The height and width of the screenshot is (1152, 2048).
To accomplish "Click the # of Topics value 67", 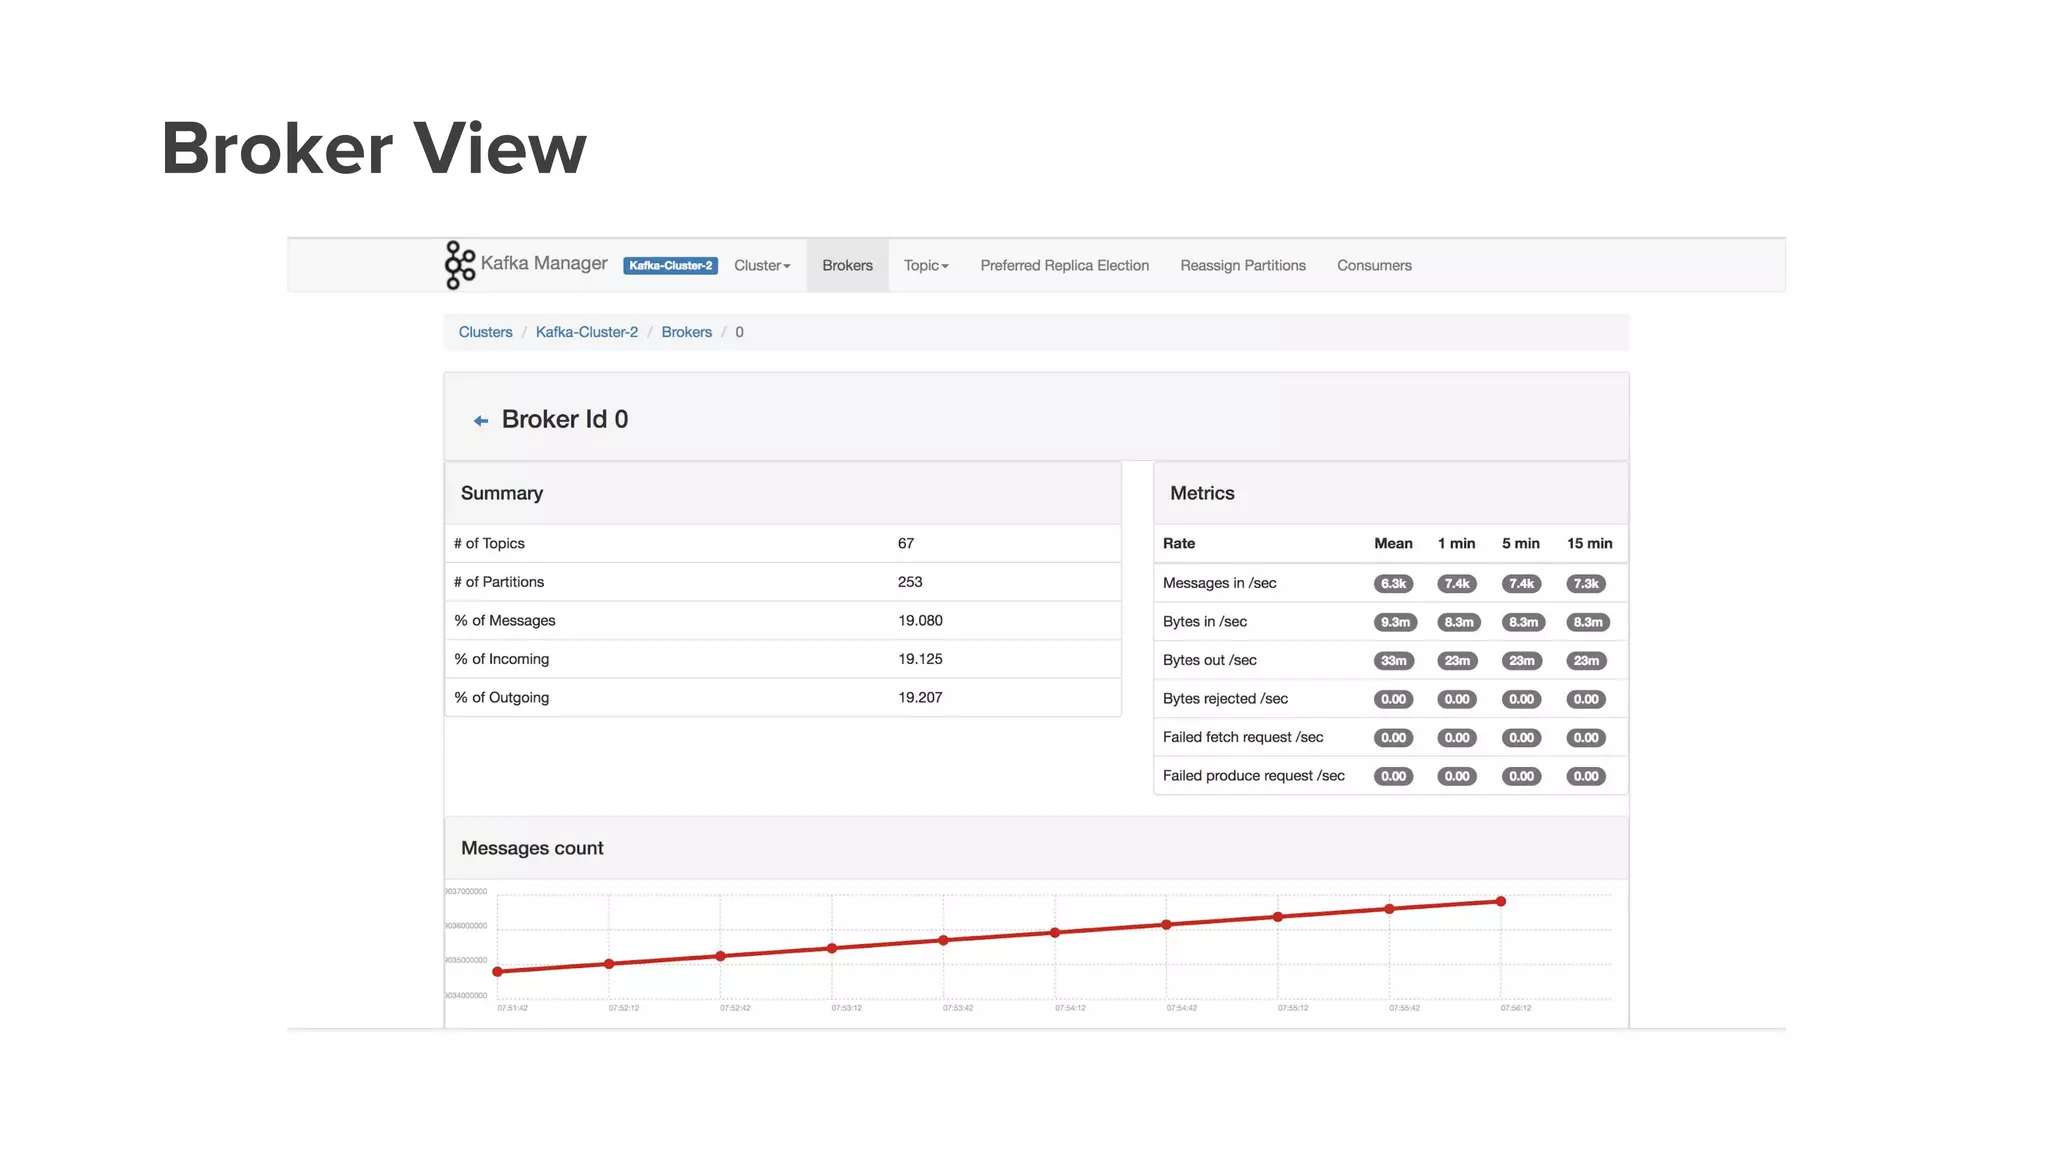I will (x=906, y=544).
